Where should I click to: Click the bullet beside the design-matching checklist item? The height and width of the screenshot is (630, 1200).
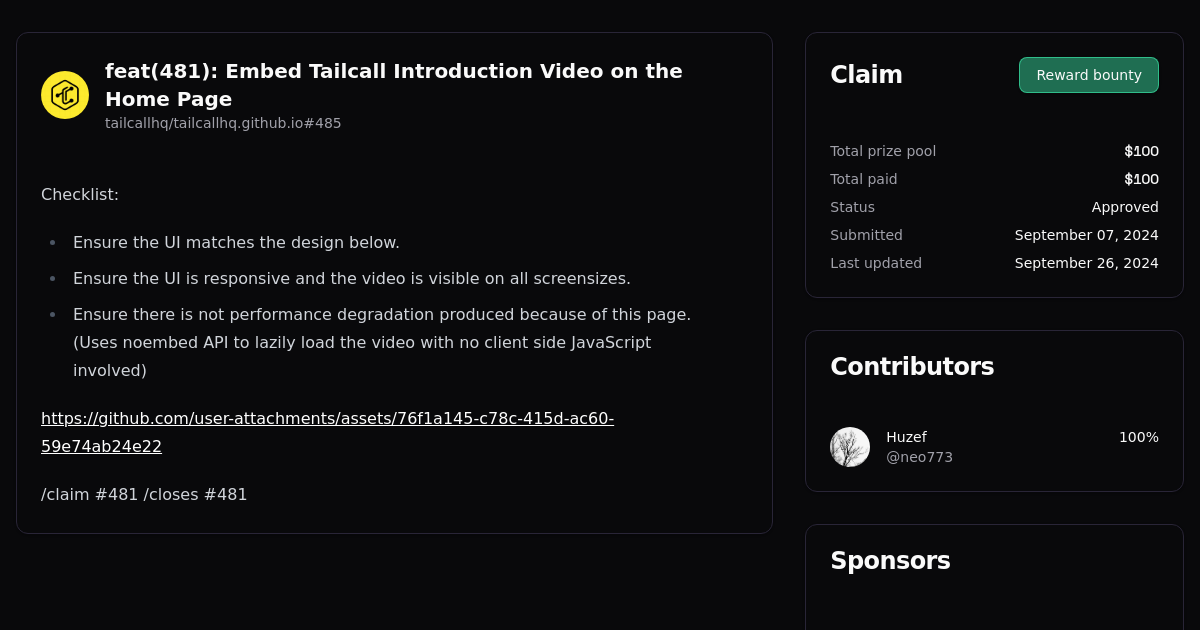52,242
